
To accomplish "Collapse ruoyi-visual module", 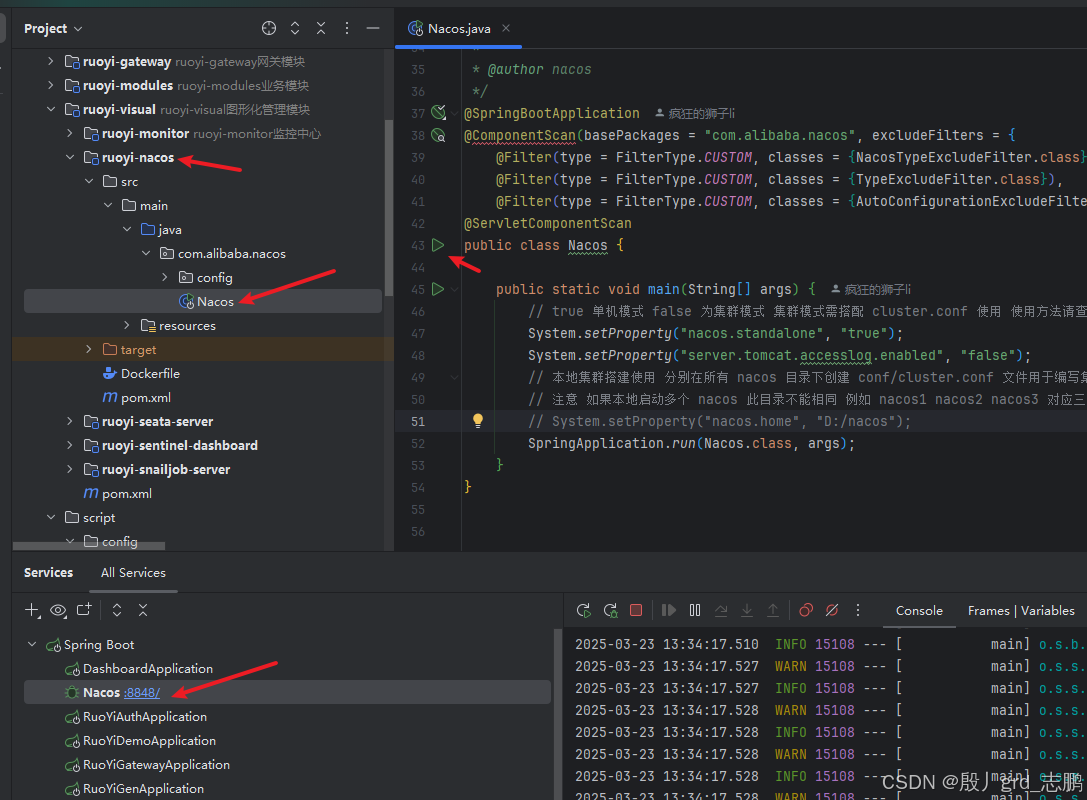I will (51, 109).
